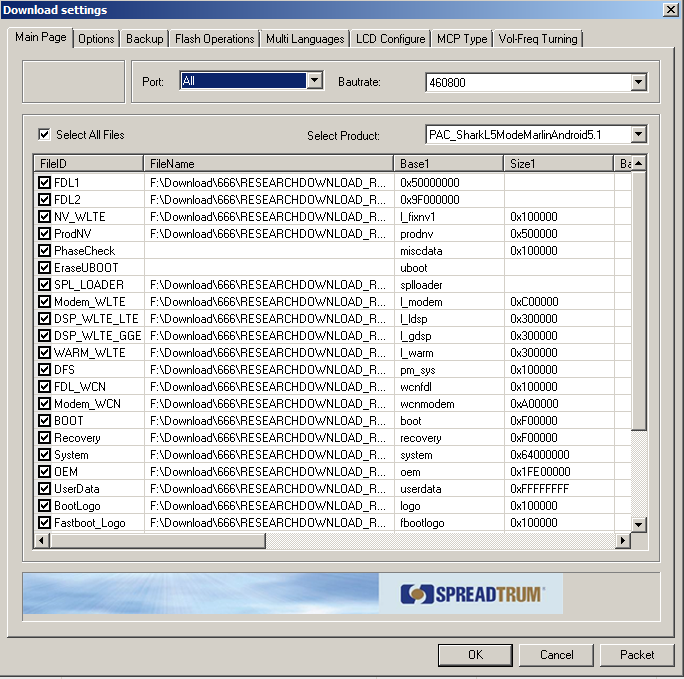The image size is (684, 679).
Task: Click the Packet button
Action: 637,655
